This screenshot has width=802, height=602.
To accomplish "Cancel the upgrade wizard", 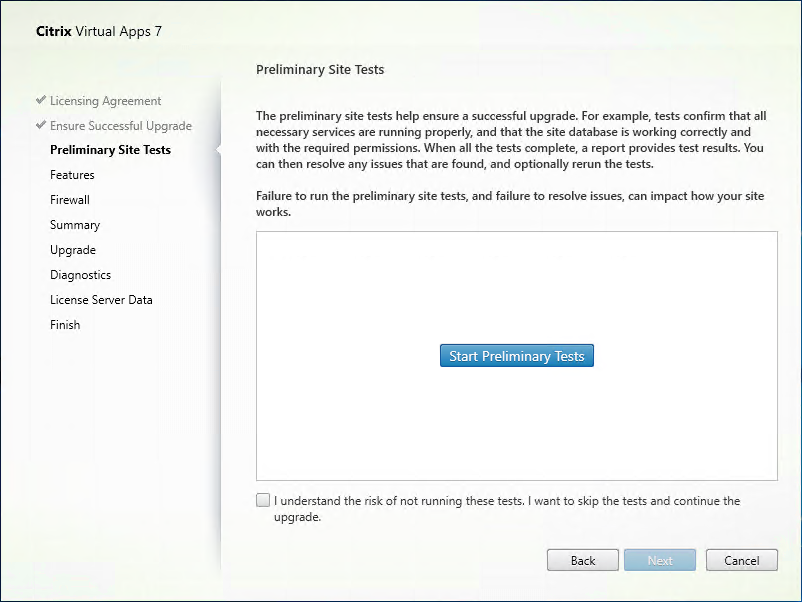I will (742, 561).
